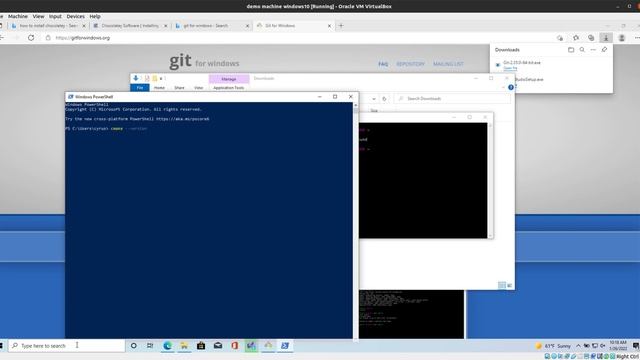Open Microsoft Store from the taskbar
The height and width of the screenshot is (360, 640).
(201, 346)
